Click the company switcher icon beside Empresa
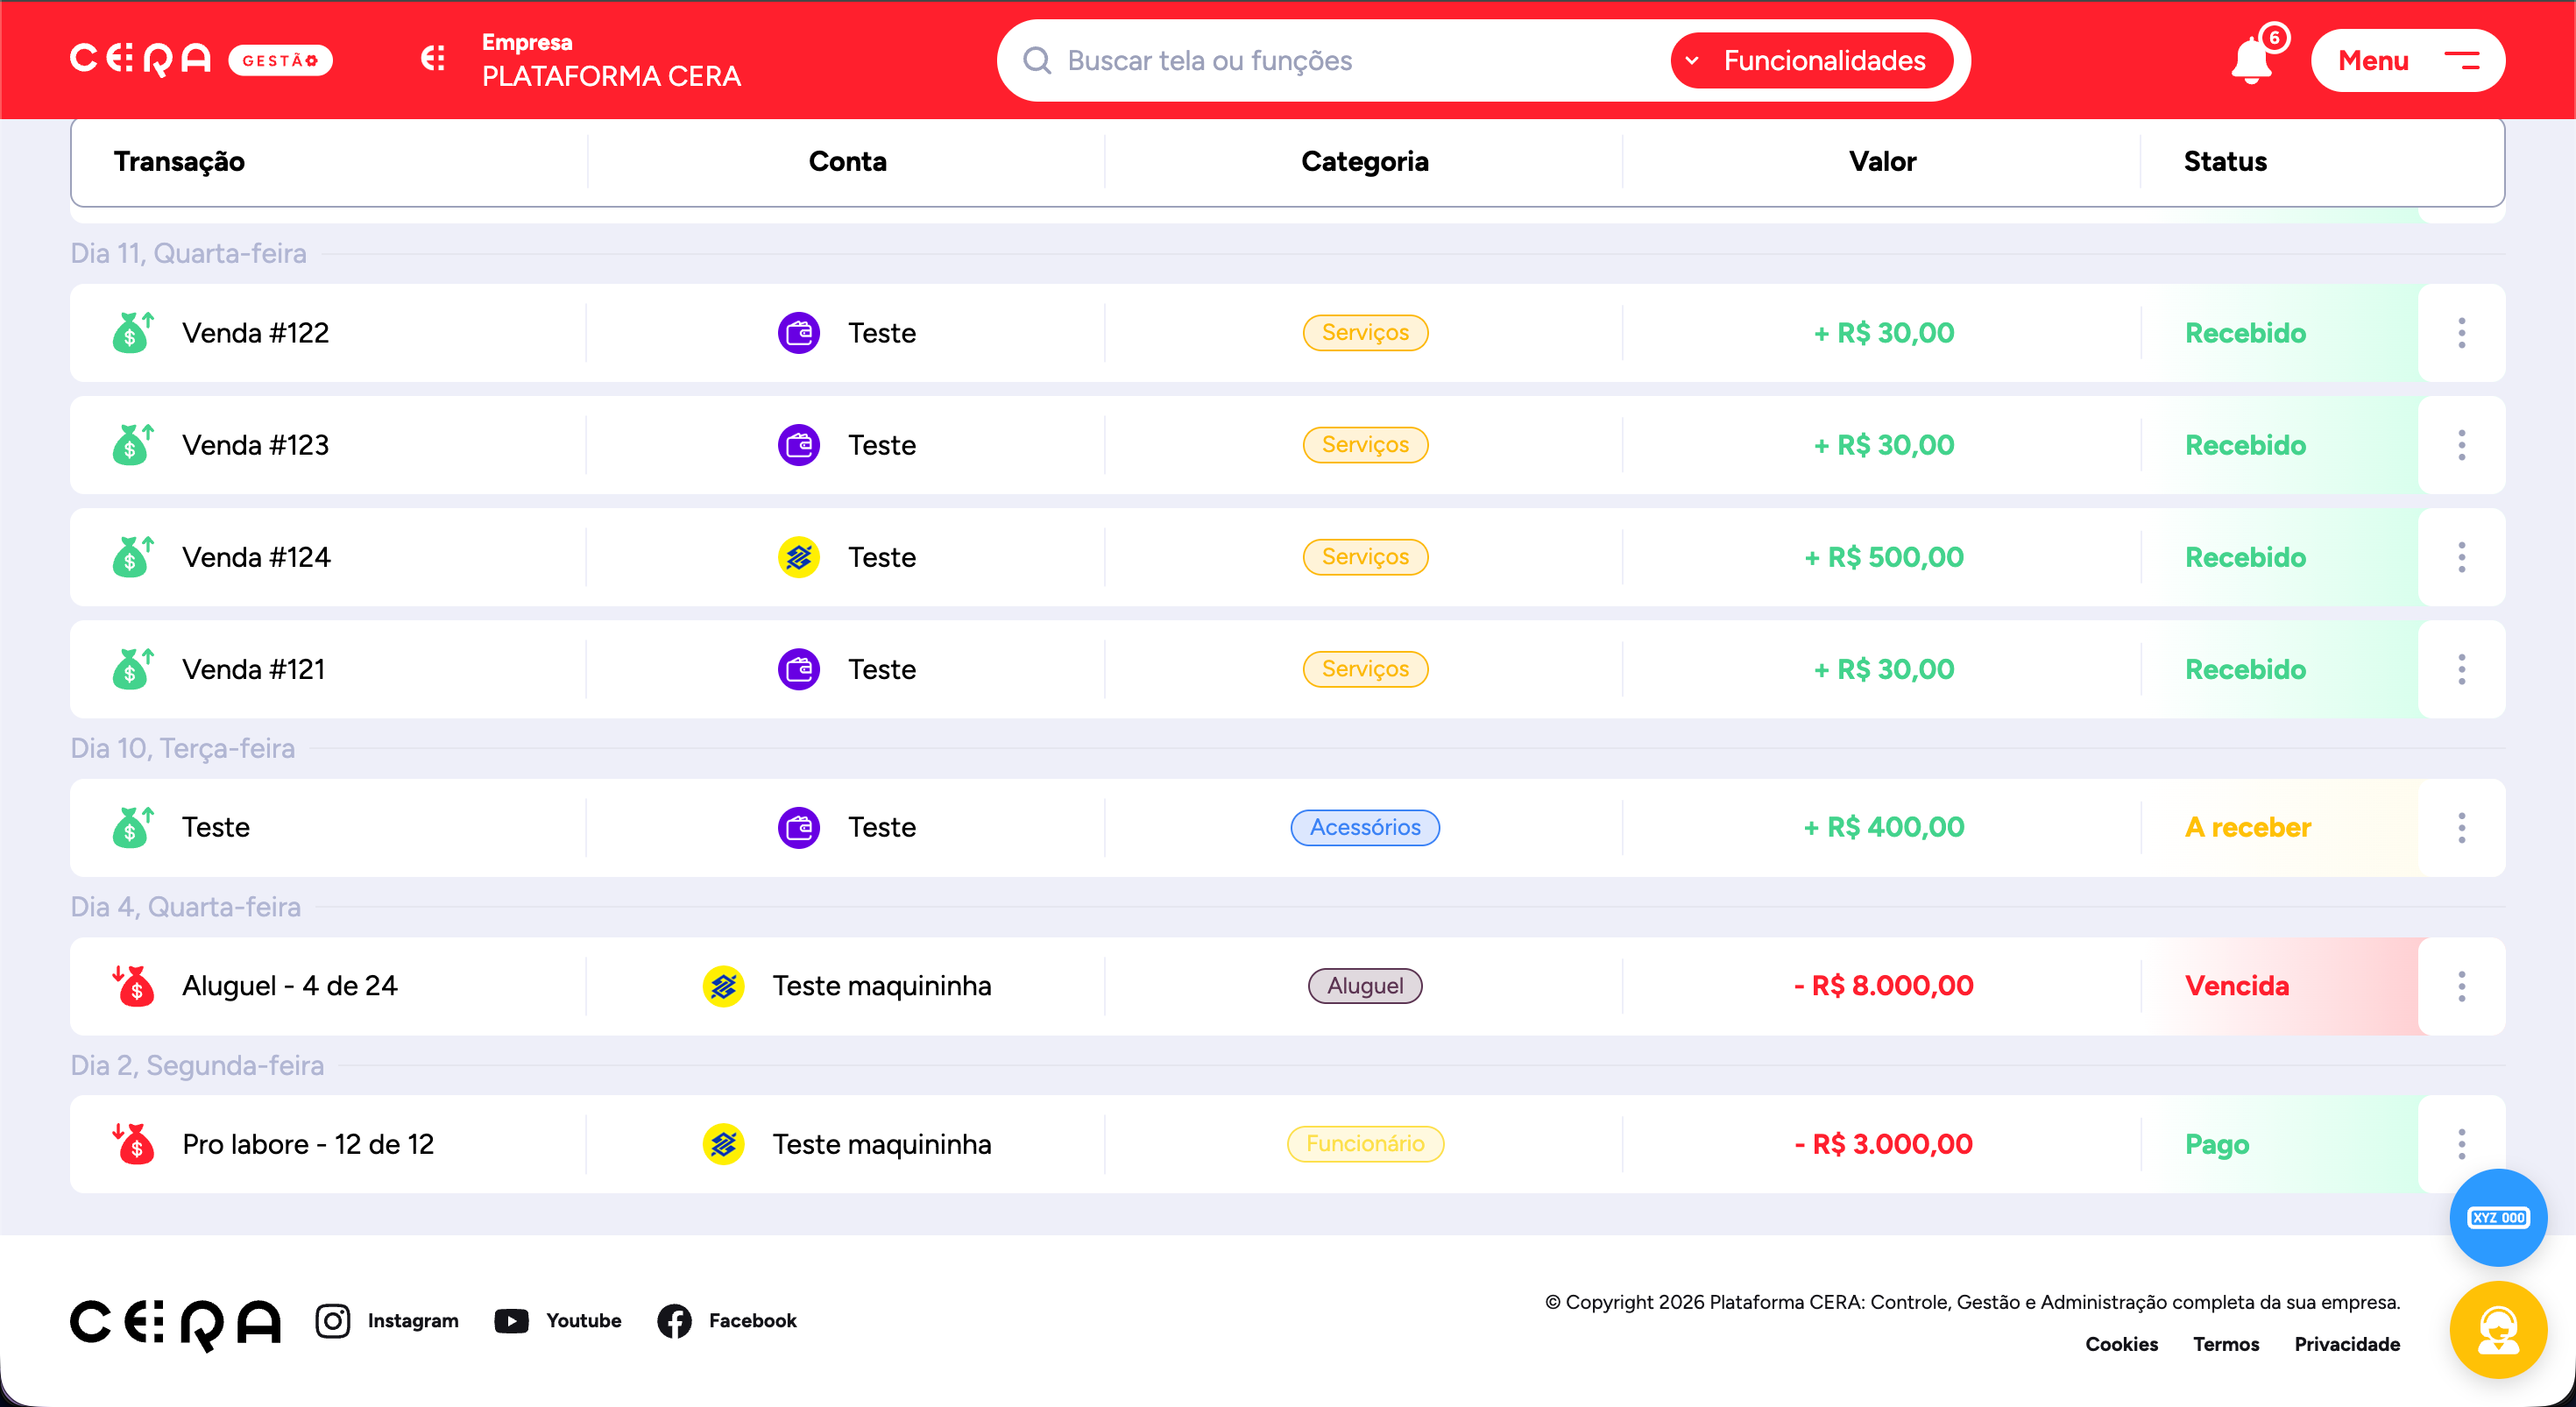This screenshot has height=1407, width=2576. (x=433, y=59)
